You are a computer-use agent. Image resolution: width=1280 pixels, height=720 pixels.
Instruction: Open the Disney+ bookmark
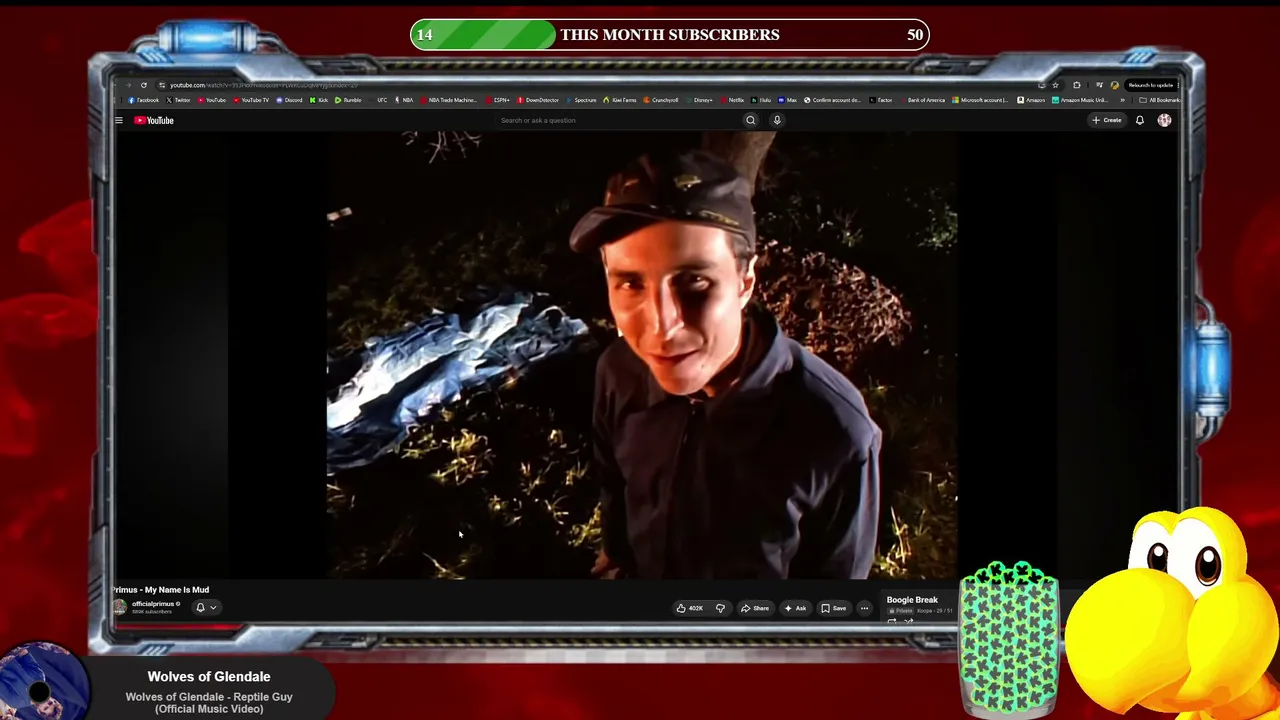click(x=700, y=100)
